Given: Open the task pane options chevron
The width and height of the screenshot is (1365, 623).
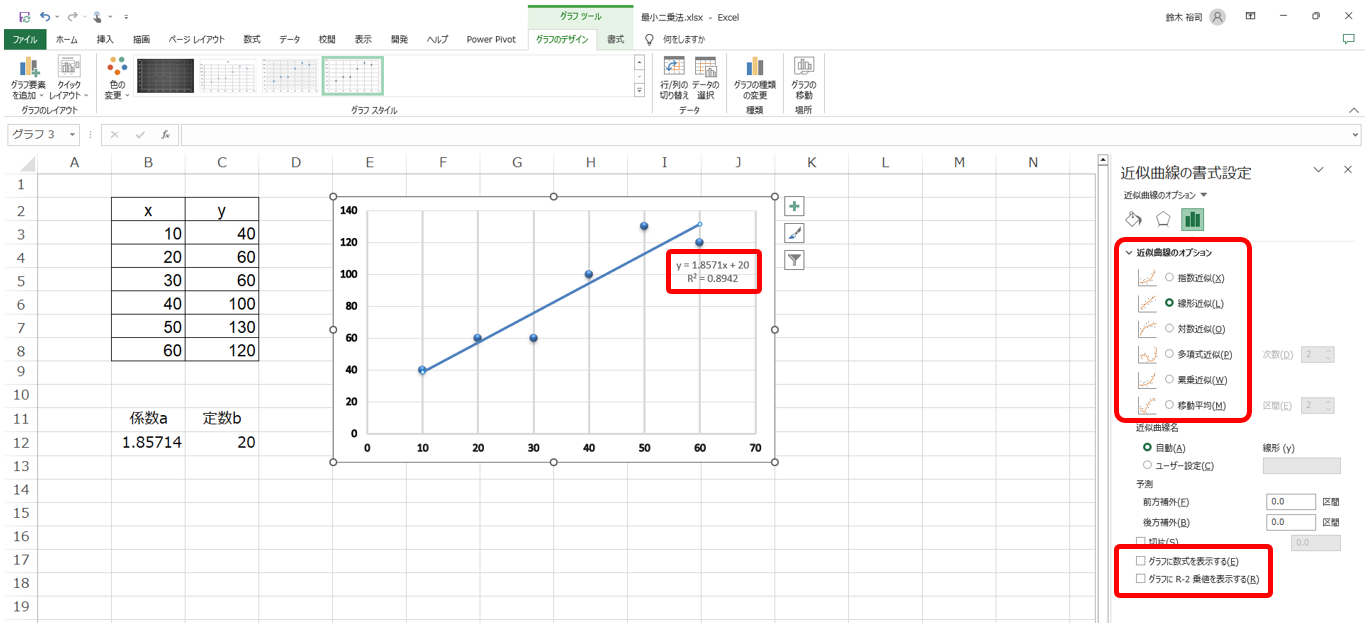Looking at the screenshot, I should (1318, 170).
